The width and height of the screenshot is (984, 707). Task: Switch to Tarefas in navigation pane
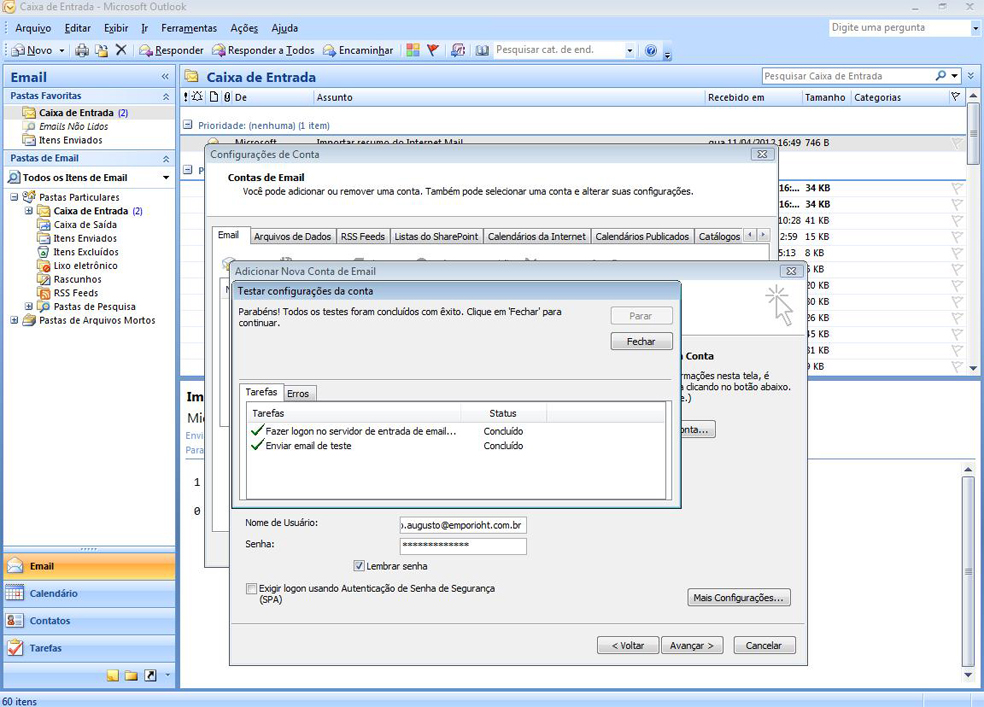coord(89,648)
